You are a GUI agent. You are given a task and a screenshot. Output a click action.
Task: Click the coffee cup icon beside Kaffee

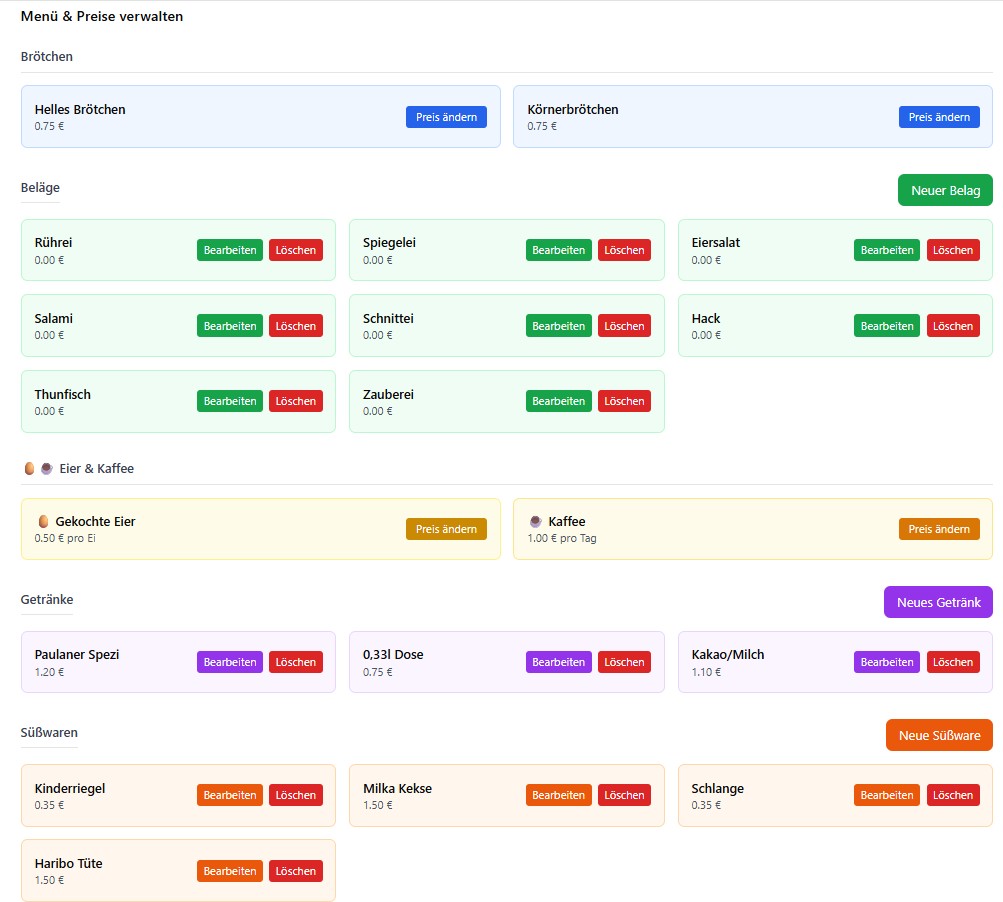pos(535,521)
